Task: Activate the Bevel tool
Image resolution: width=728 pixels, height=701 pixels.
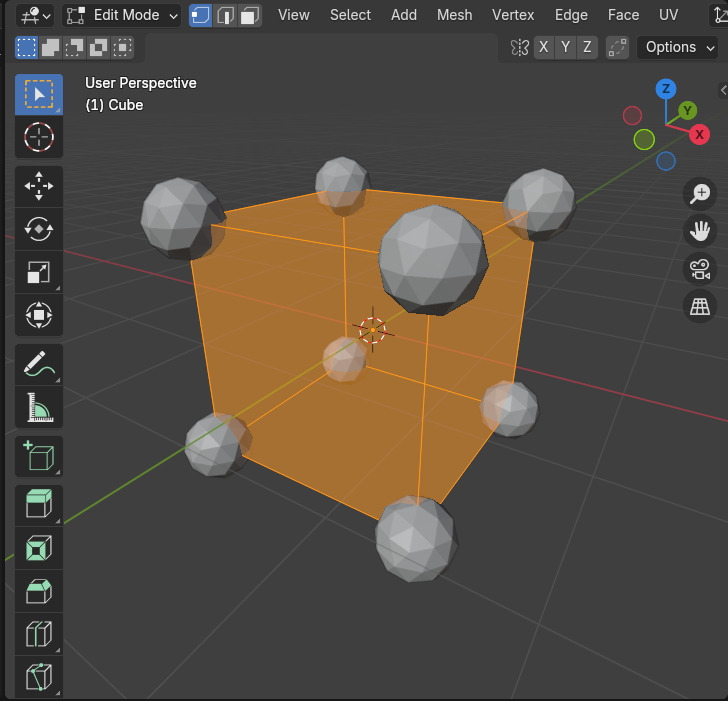Action: (39, 591)
